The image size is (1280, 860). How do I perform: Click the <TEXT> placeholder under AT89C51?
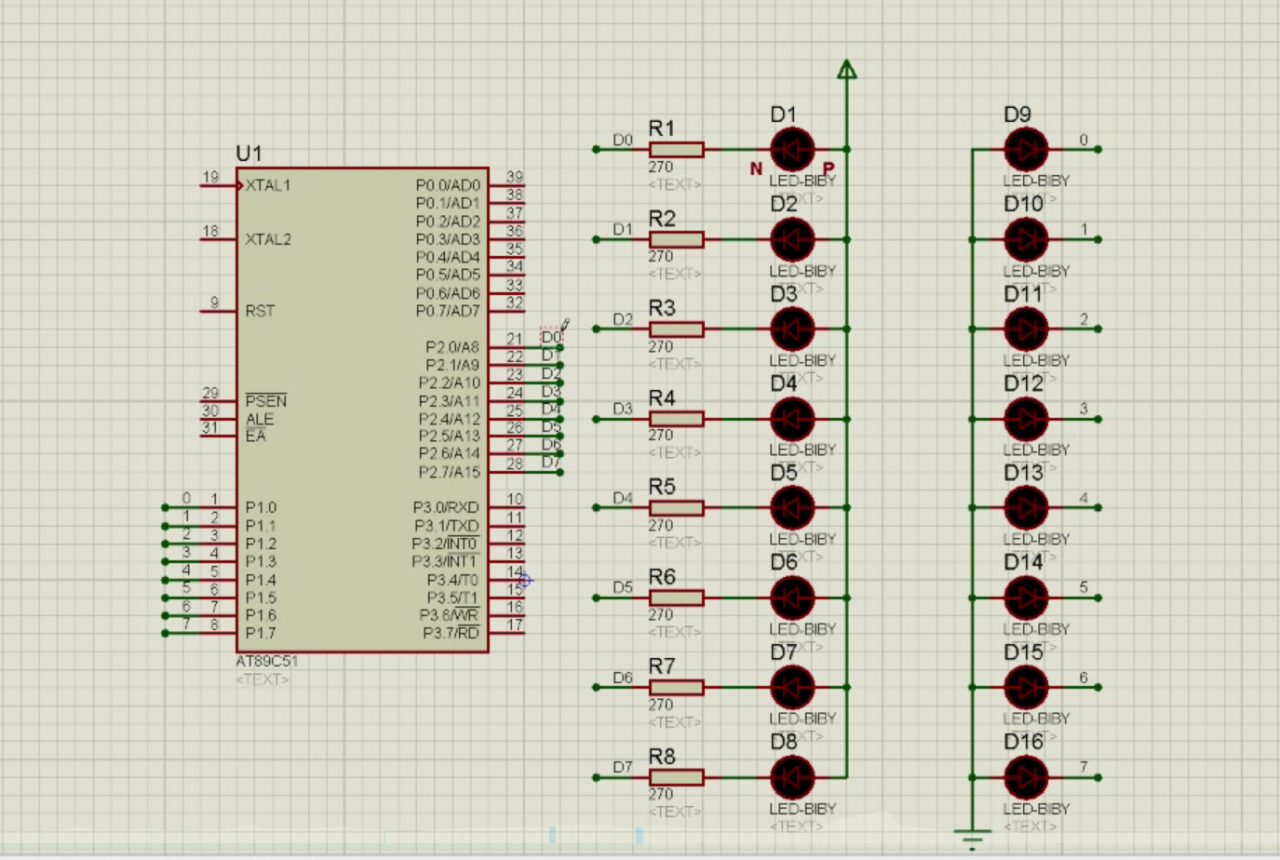click(x=262, y=679)
